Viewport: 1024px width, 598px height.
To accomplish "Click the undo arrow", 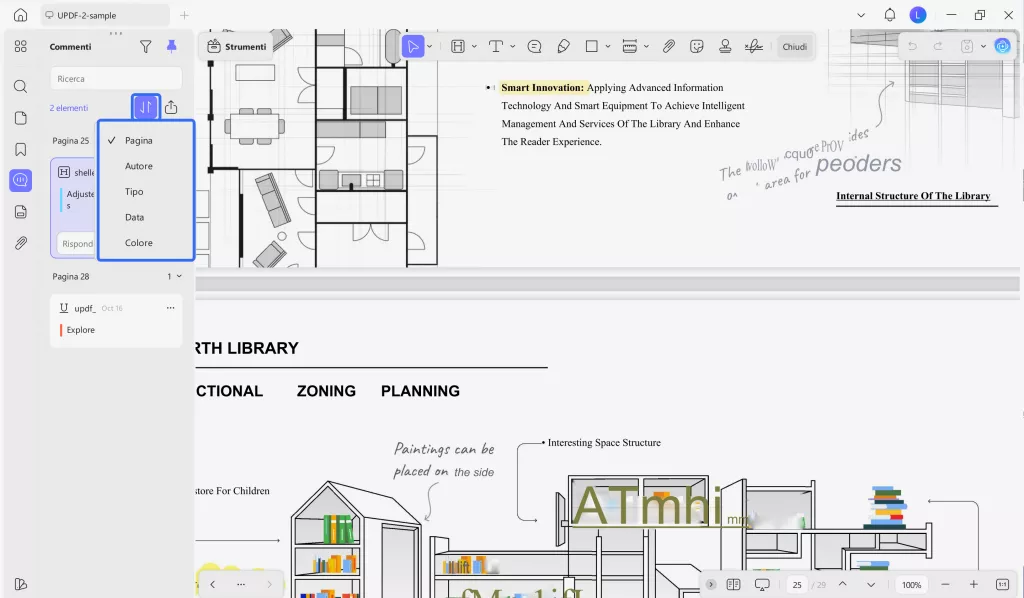I will pos(912,46).
